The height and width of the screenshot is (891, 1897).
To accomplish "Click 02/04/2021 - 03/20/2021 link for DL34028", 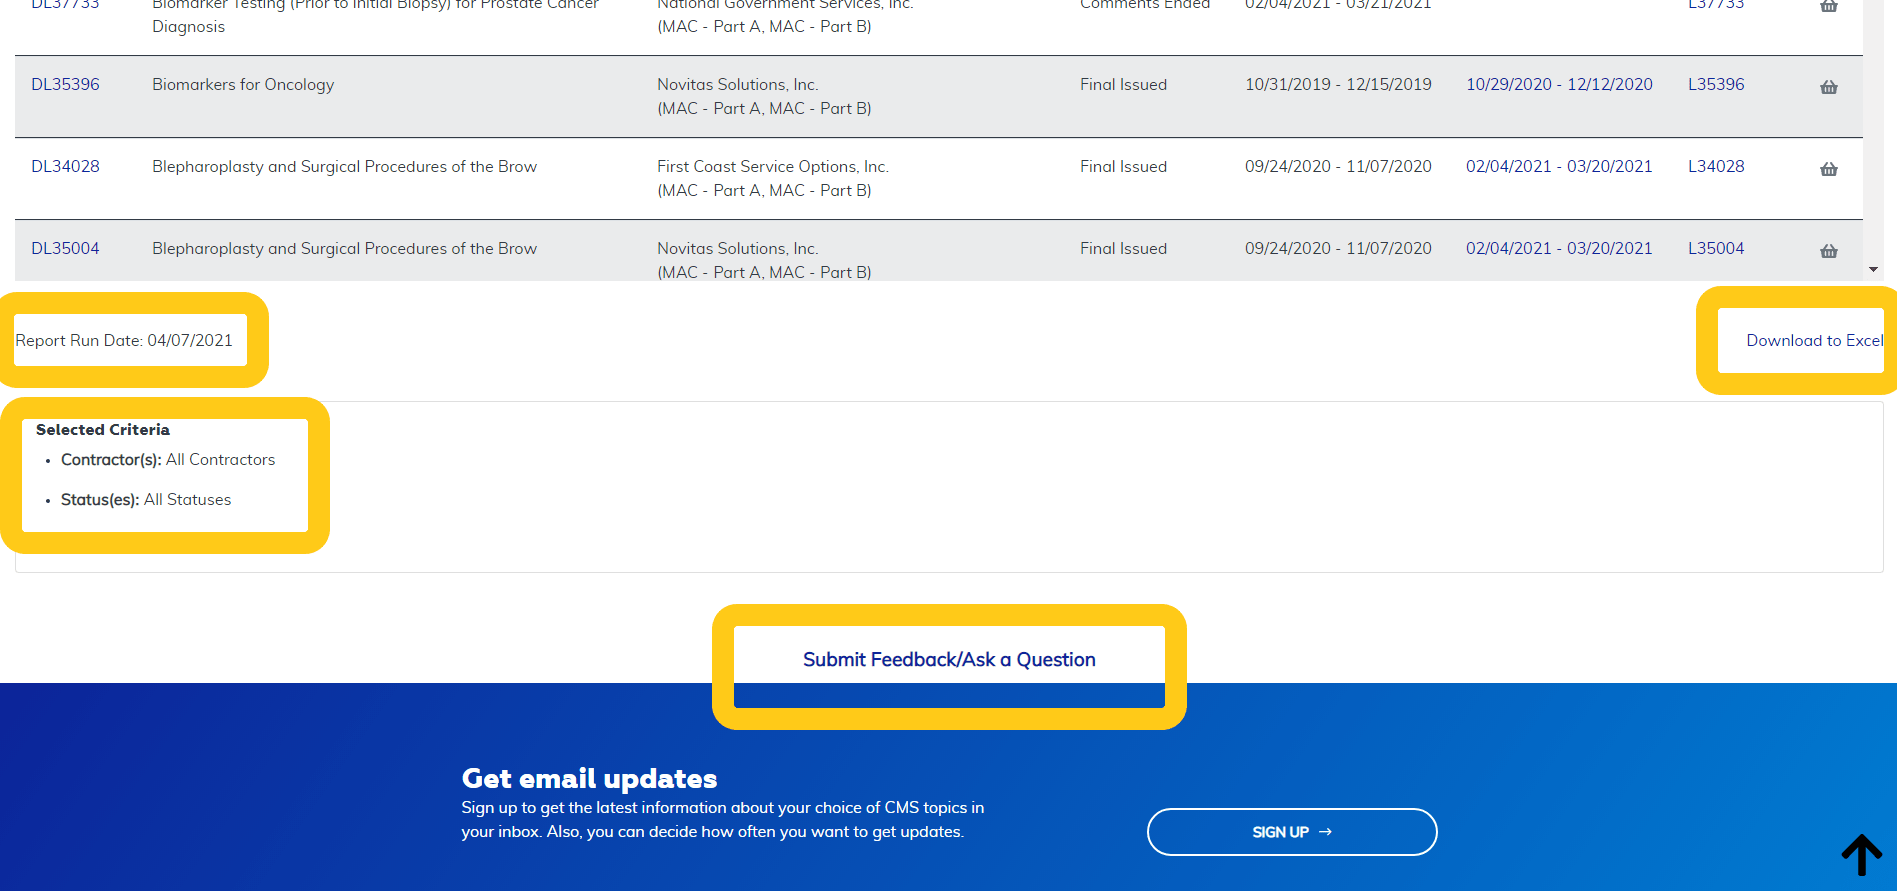I will pyautogui.click(x=1558, y=167).
